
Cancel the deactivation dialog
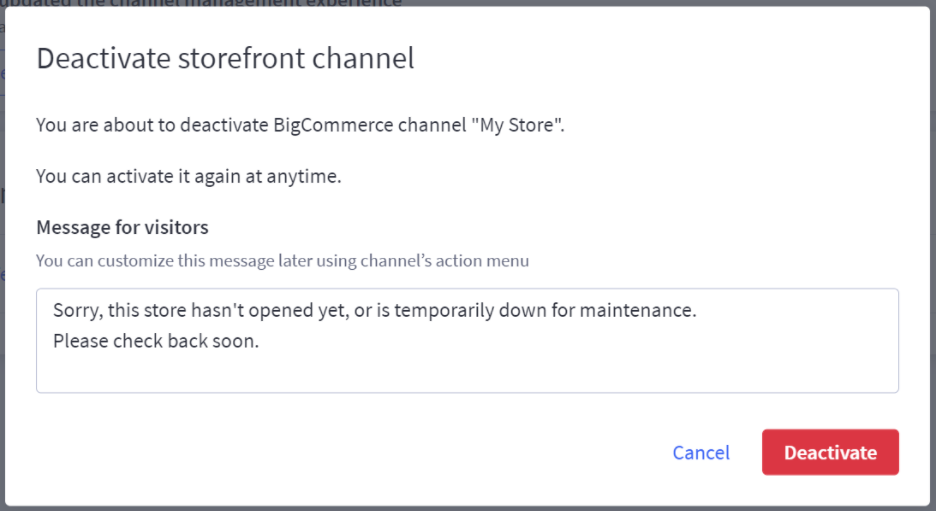point(701,453)
